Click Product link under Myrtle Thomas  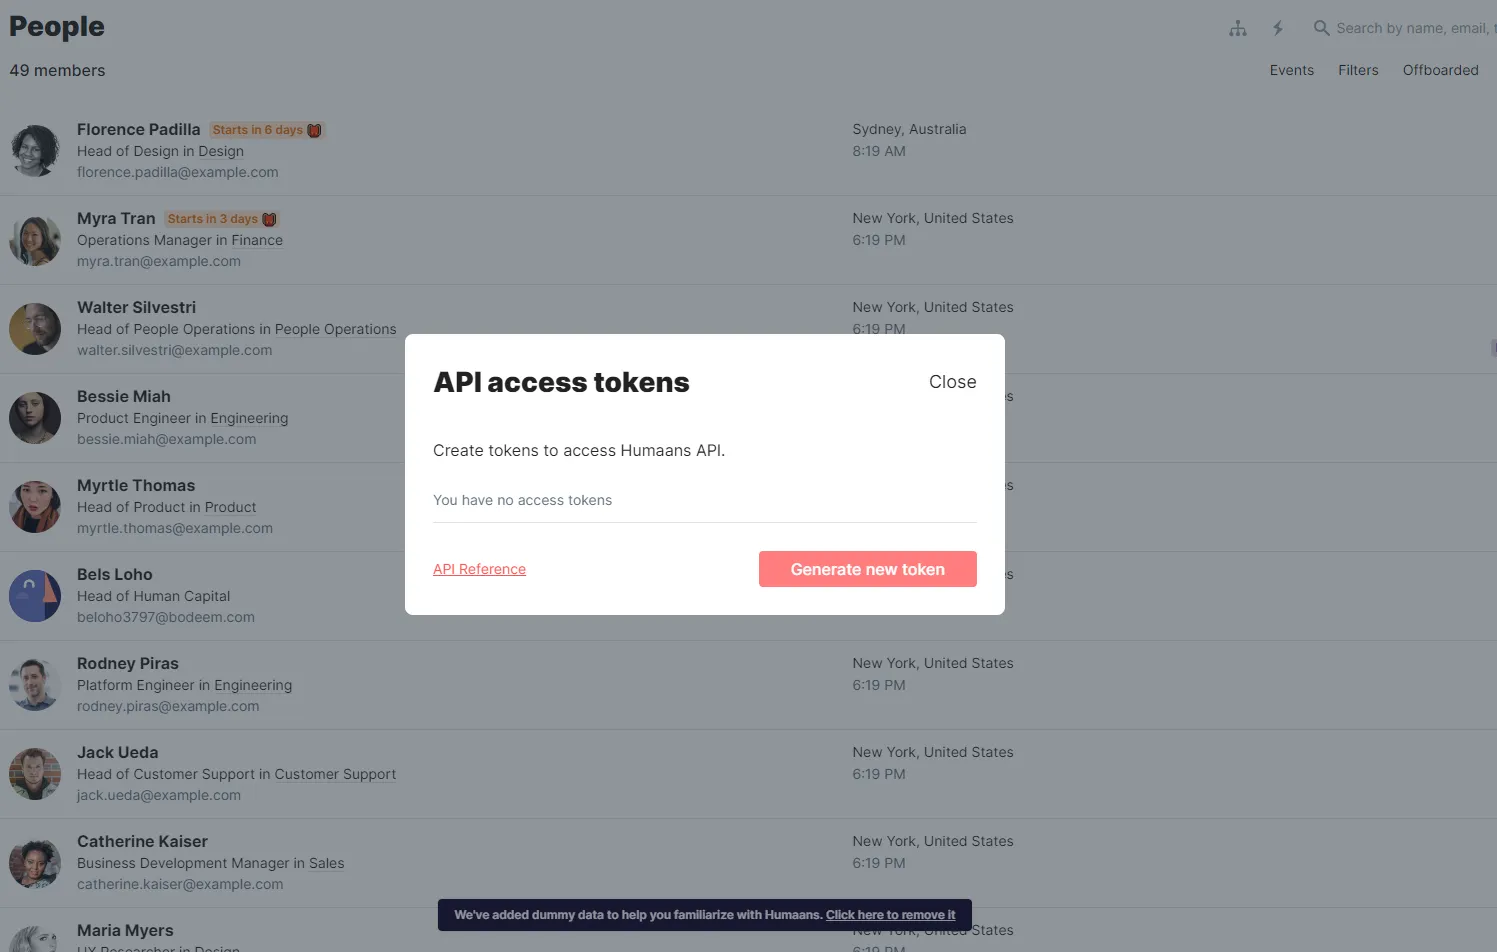coord(231,507)
